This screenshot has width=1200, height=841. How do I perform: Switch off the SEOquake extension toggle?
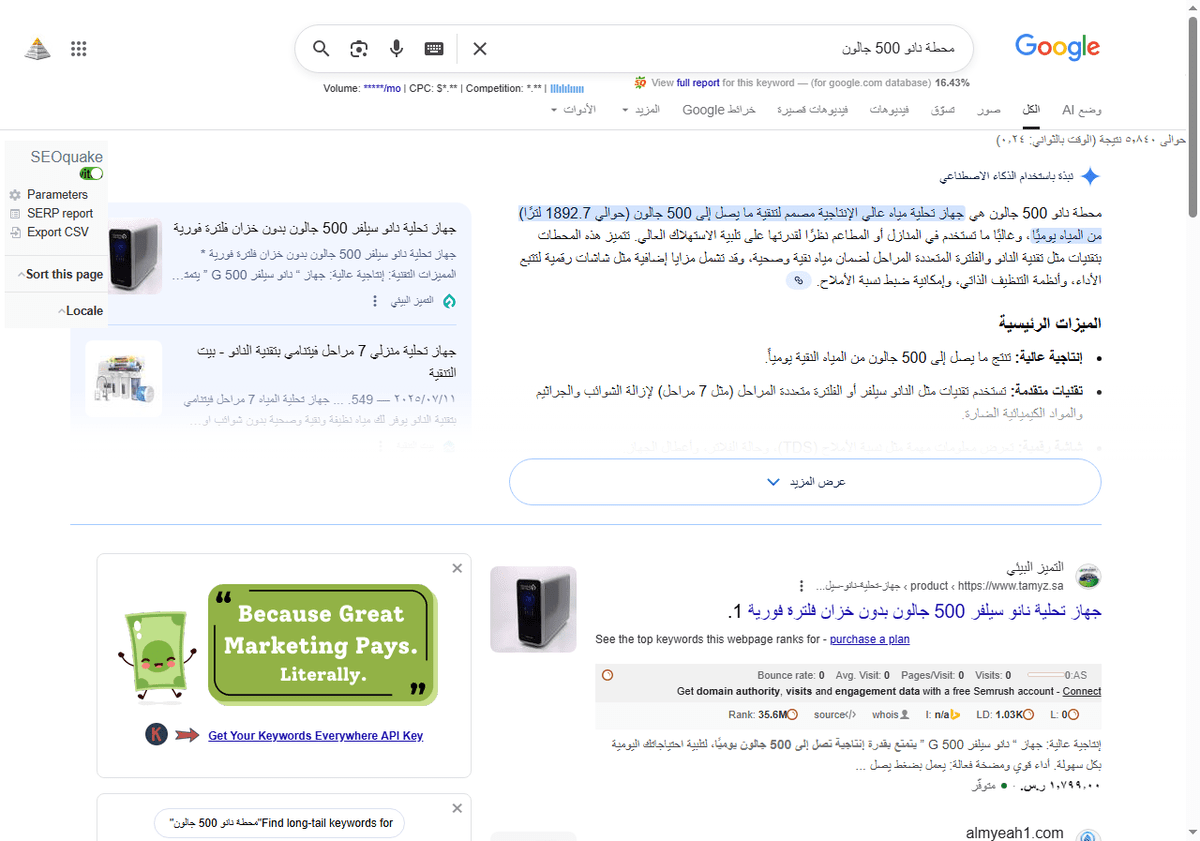(91, 173)
